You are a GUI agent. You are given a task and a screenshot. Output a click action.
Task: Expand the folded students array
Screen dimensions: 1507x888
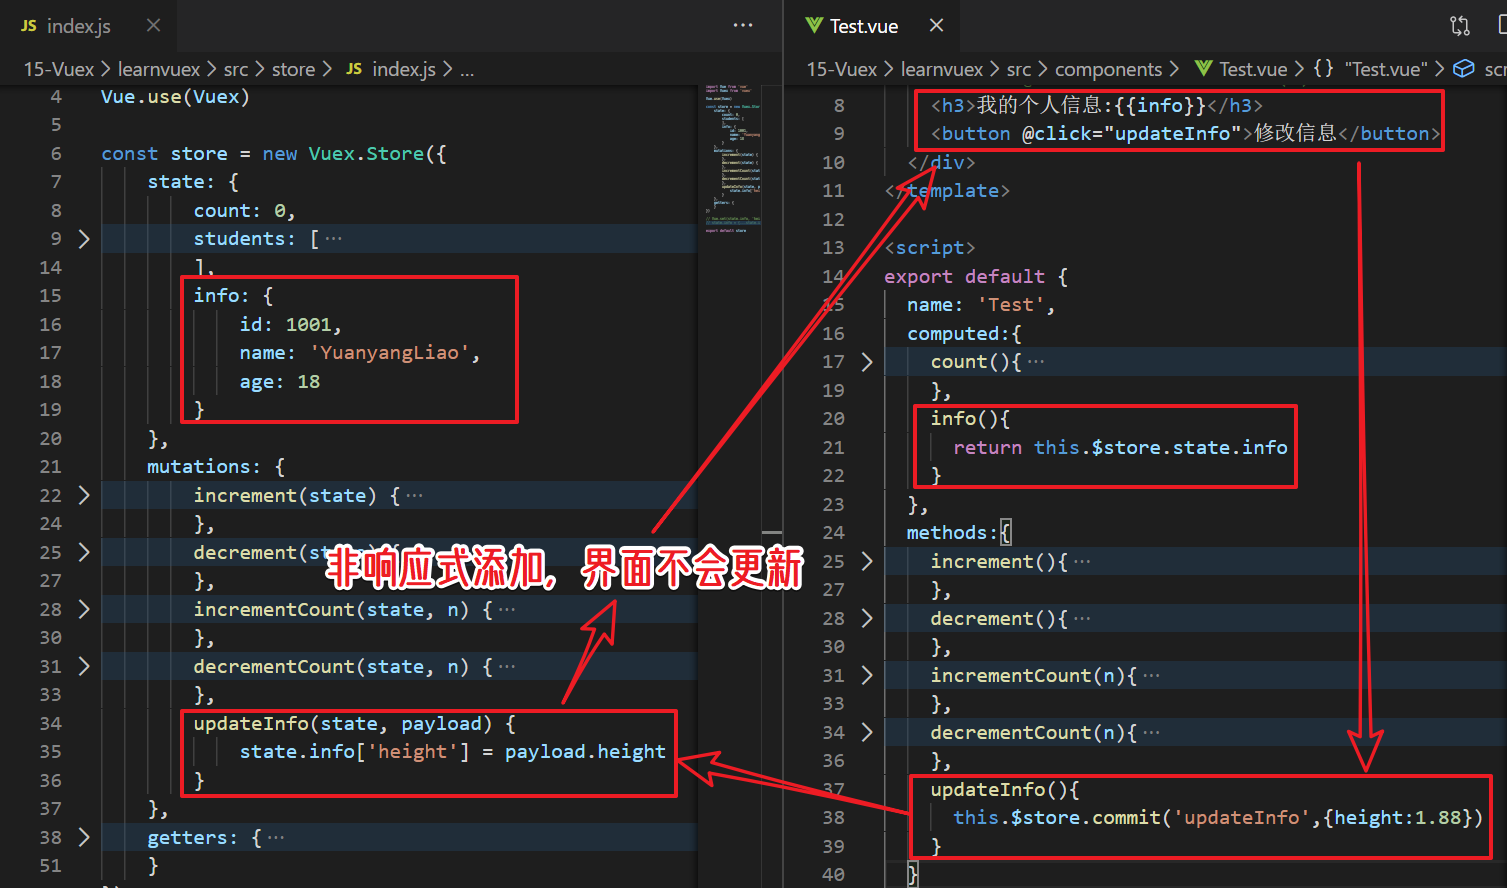pos(84,239)
